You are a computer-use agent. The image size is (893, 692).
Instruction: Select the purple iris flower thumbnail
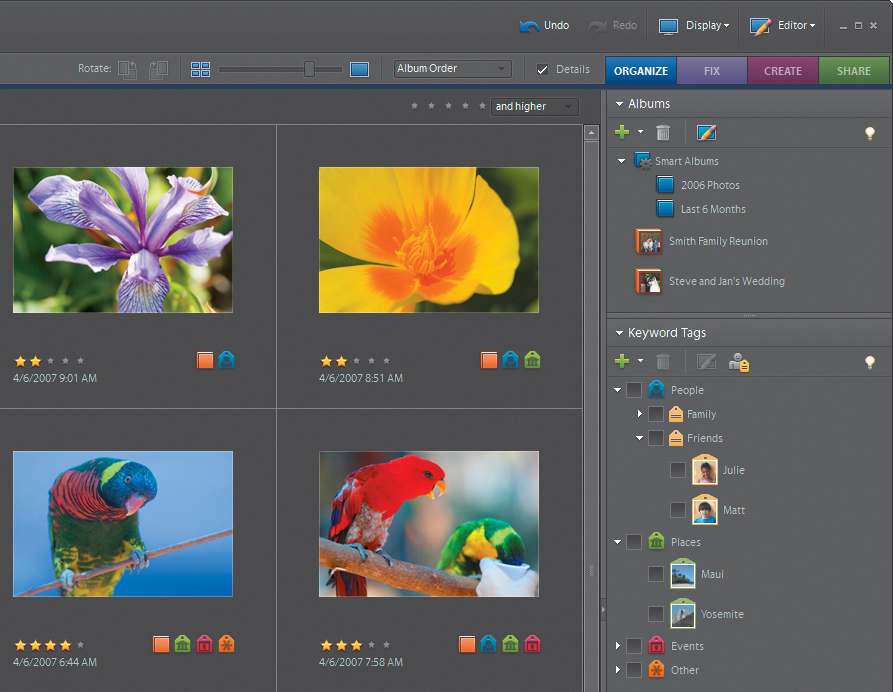point(123,239)
